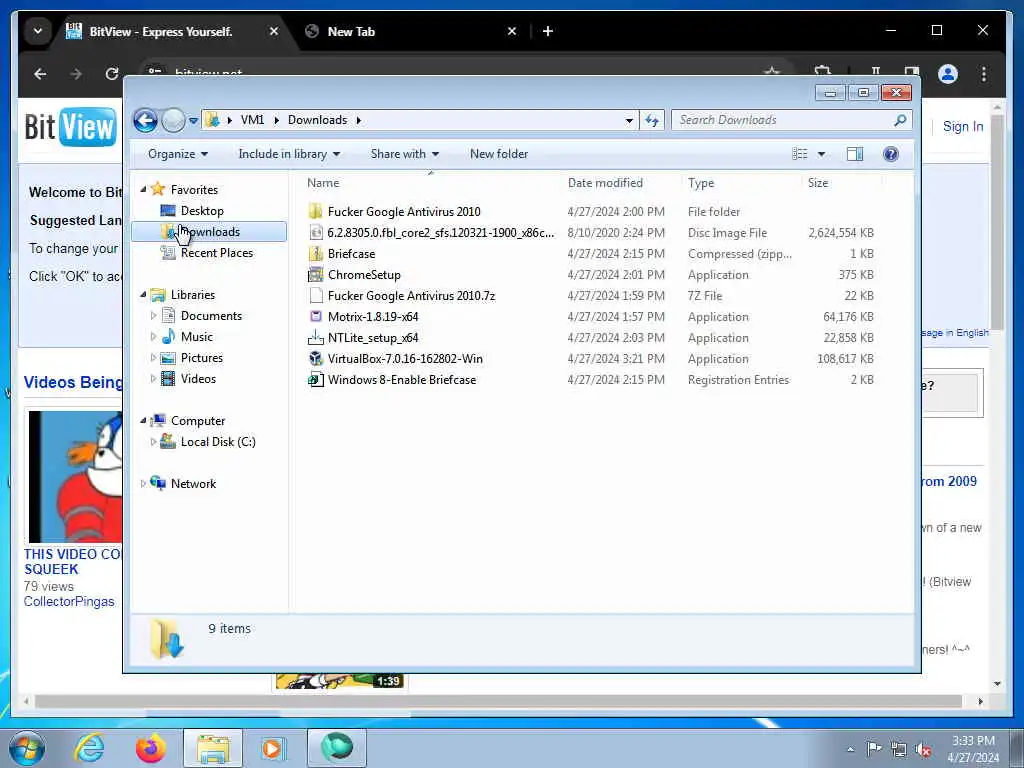Click the Pictures library icon
The height and width of the screenshot is (768, 1024).
coord(168,358)
